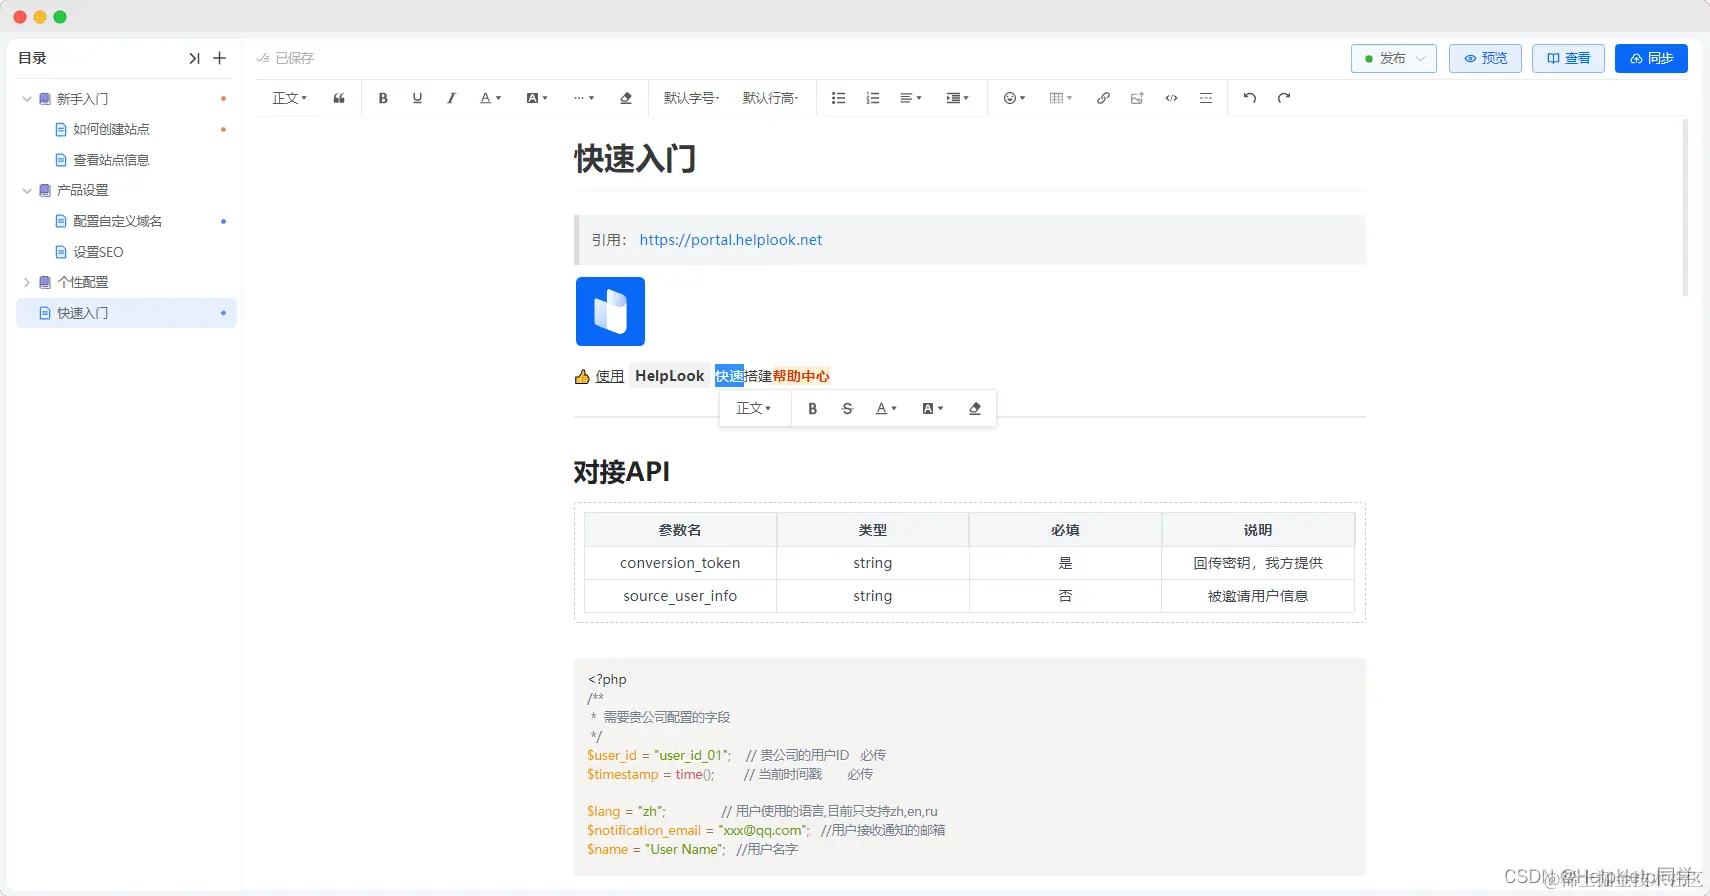Select the 个性配置 folder label
The height and width of the screenshot is (896, 1710).
83,282
